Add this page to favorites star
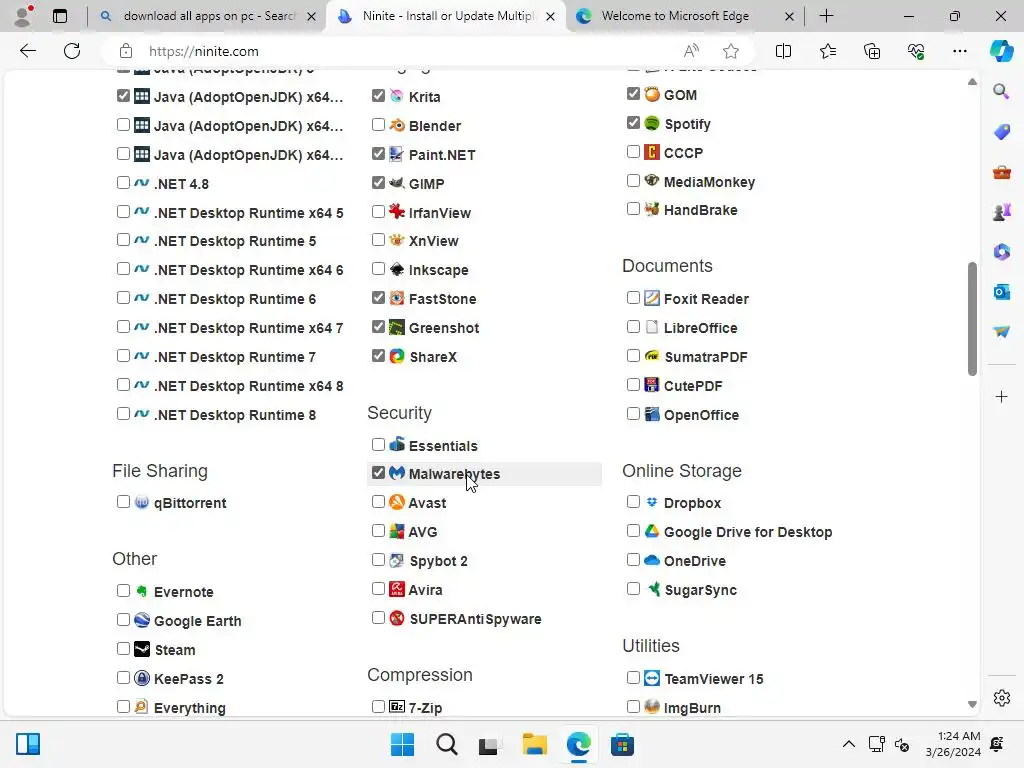Image resolution: width=1024 pixels, height=768 pixels. 731,51
